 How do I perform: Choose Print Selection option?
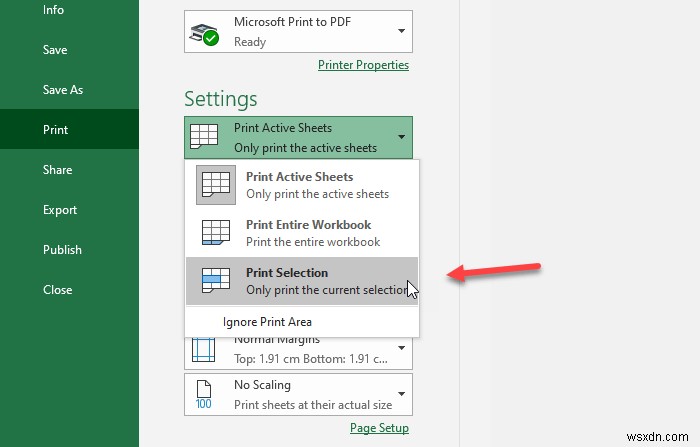click(302, 281)
